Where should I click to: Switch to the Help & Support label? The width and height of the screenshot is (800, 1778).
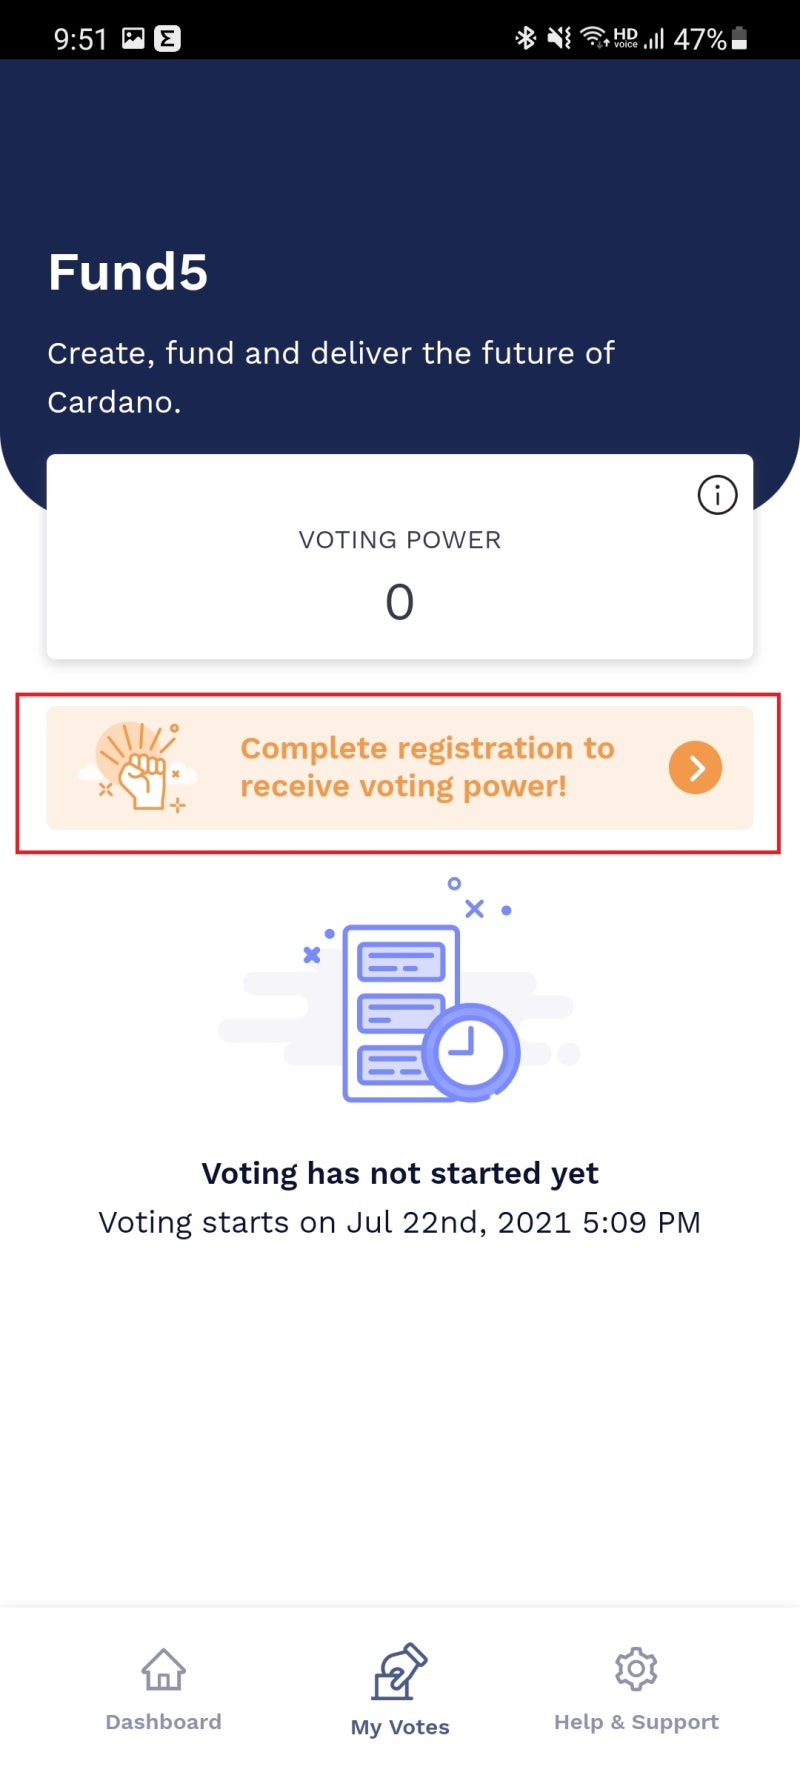coord(636,1722)
